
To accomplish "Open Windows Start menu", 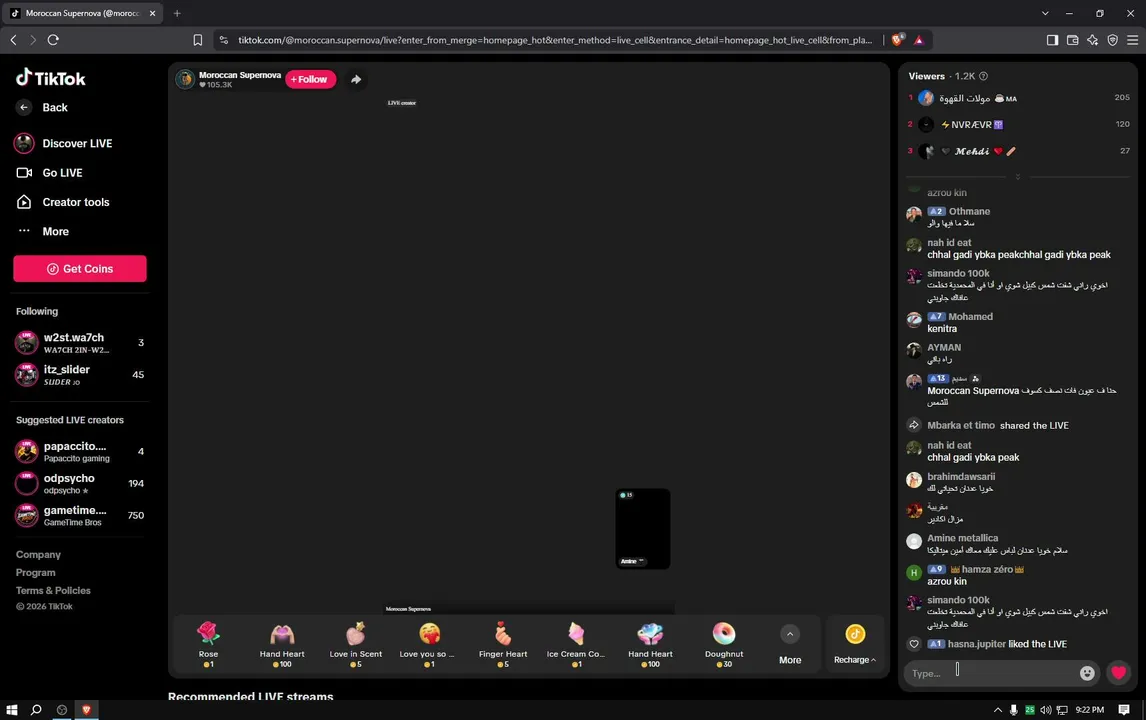I will tap(12, 710).
